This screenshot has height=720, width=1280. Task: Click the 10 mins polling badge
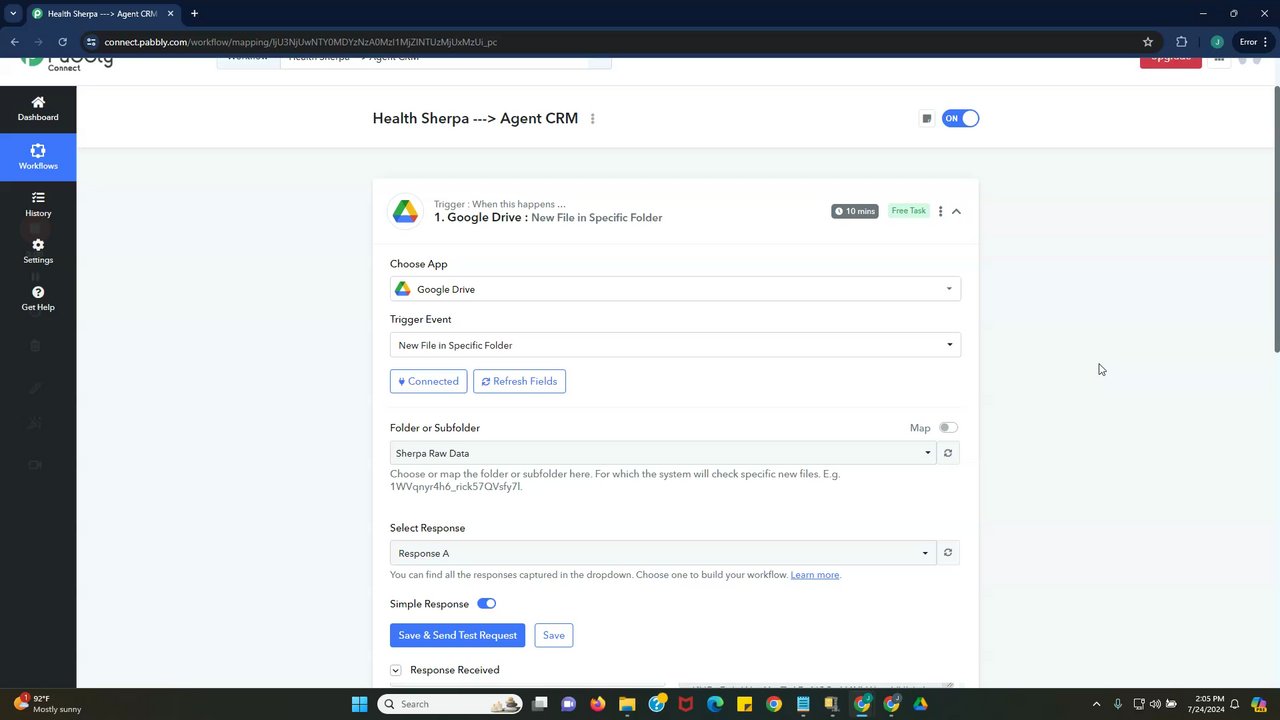tap(855, 211)
